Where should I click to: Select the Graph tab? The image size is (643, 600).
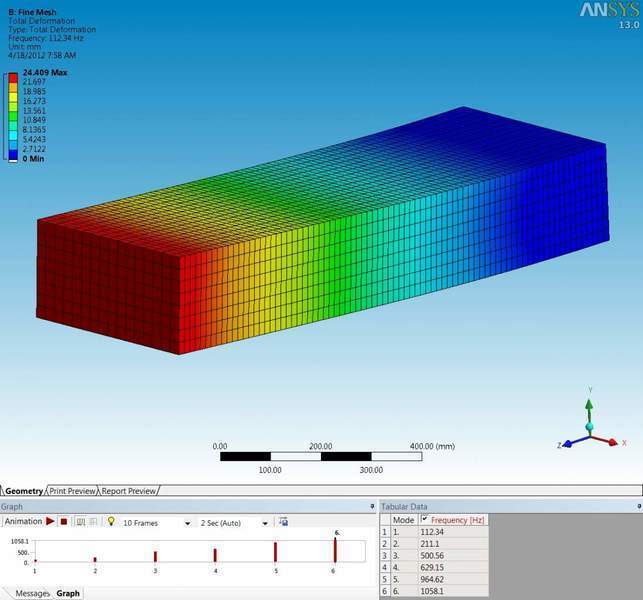point(68,593)
